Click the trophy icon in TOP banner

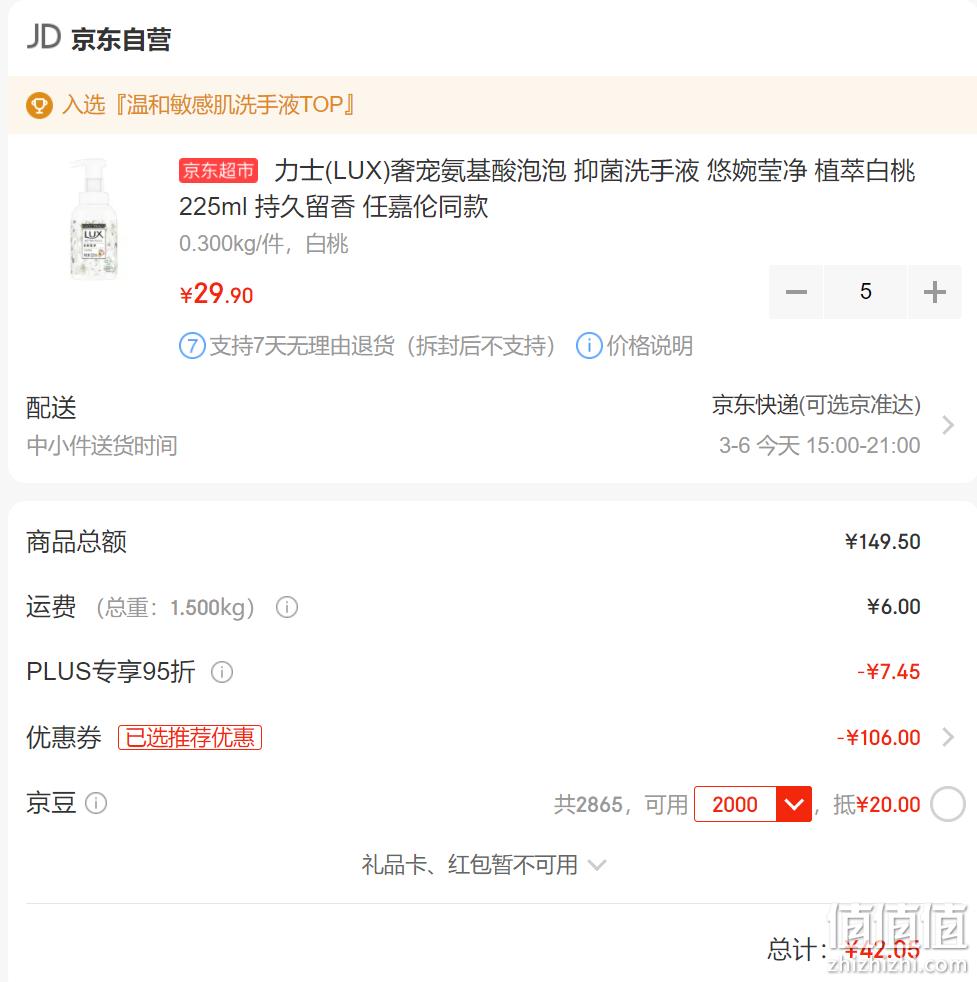tap(39, 105)
